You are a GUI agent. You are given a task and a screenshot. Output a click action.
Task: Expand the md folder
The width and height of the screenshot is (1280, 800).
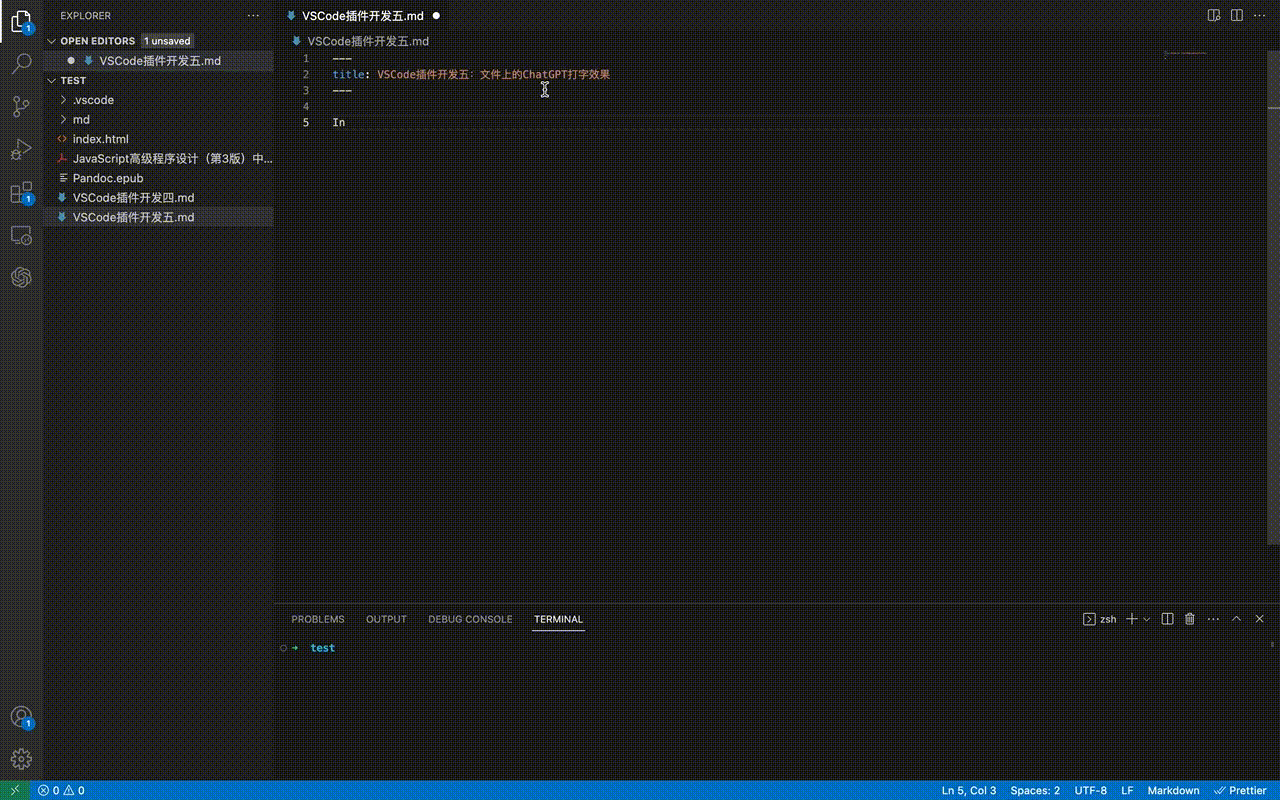pos(64,119)
